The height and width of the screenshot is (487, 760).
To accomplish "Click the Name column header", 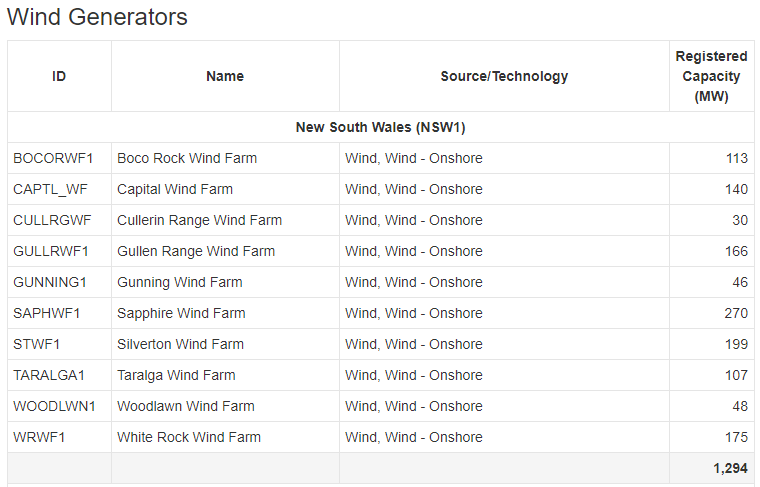I will [225, 76].
